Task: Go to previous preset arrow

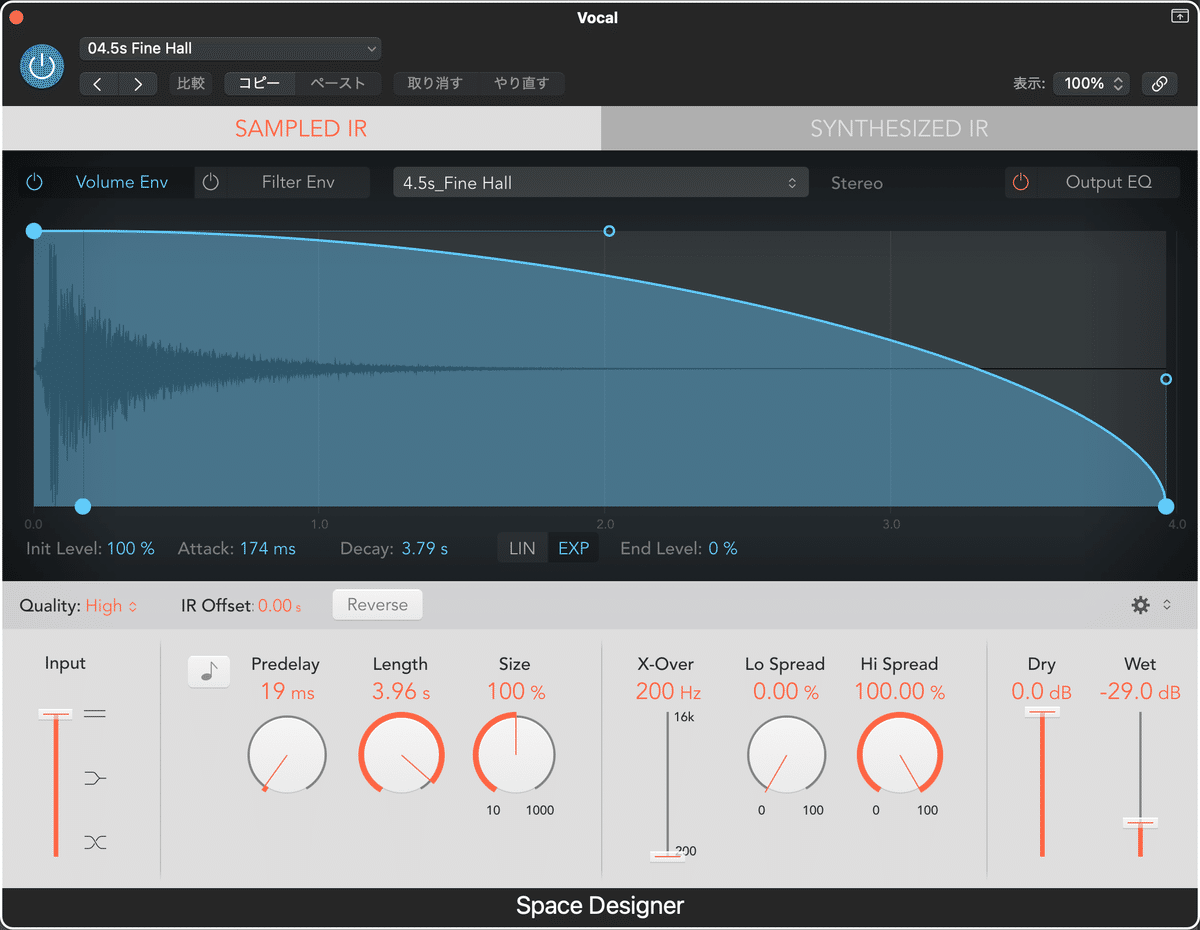Action: click(99, 84)
